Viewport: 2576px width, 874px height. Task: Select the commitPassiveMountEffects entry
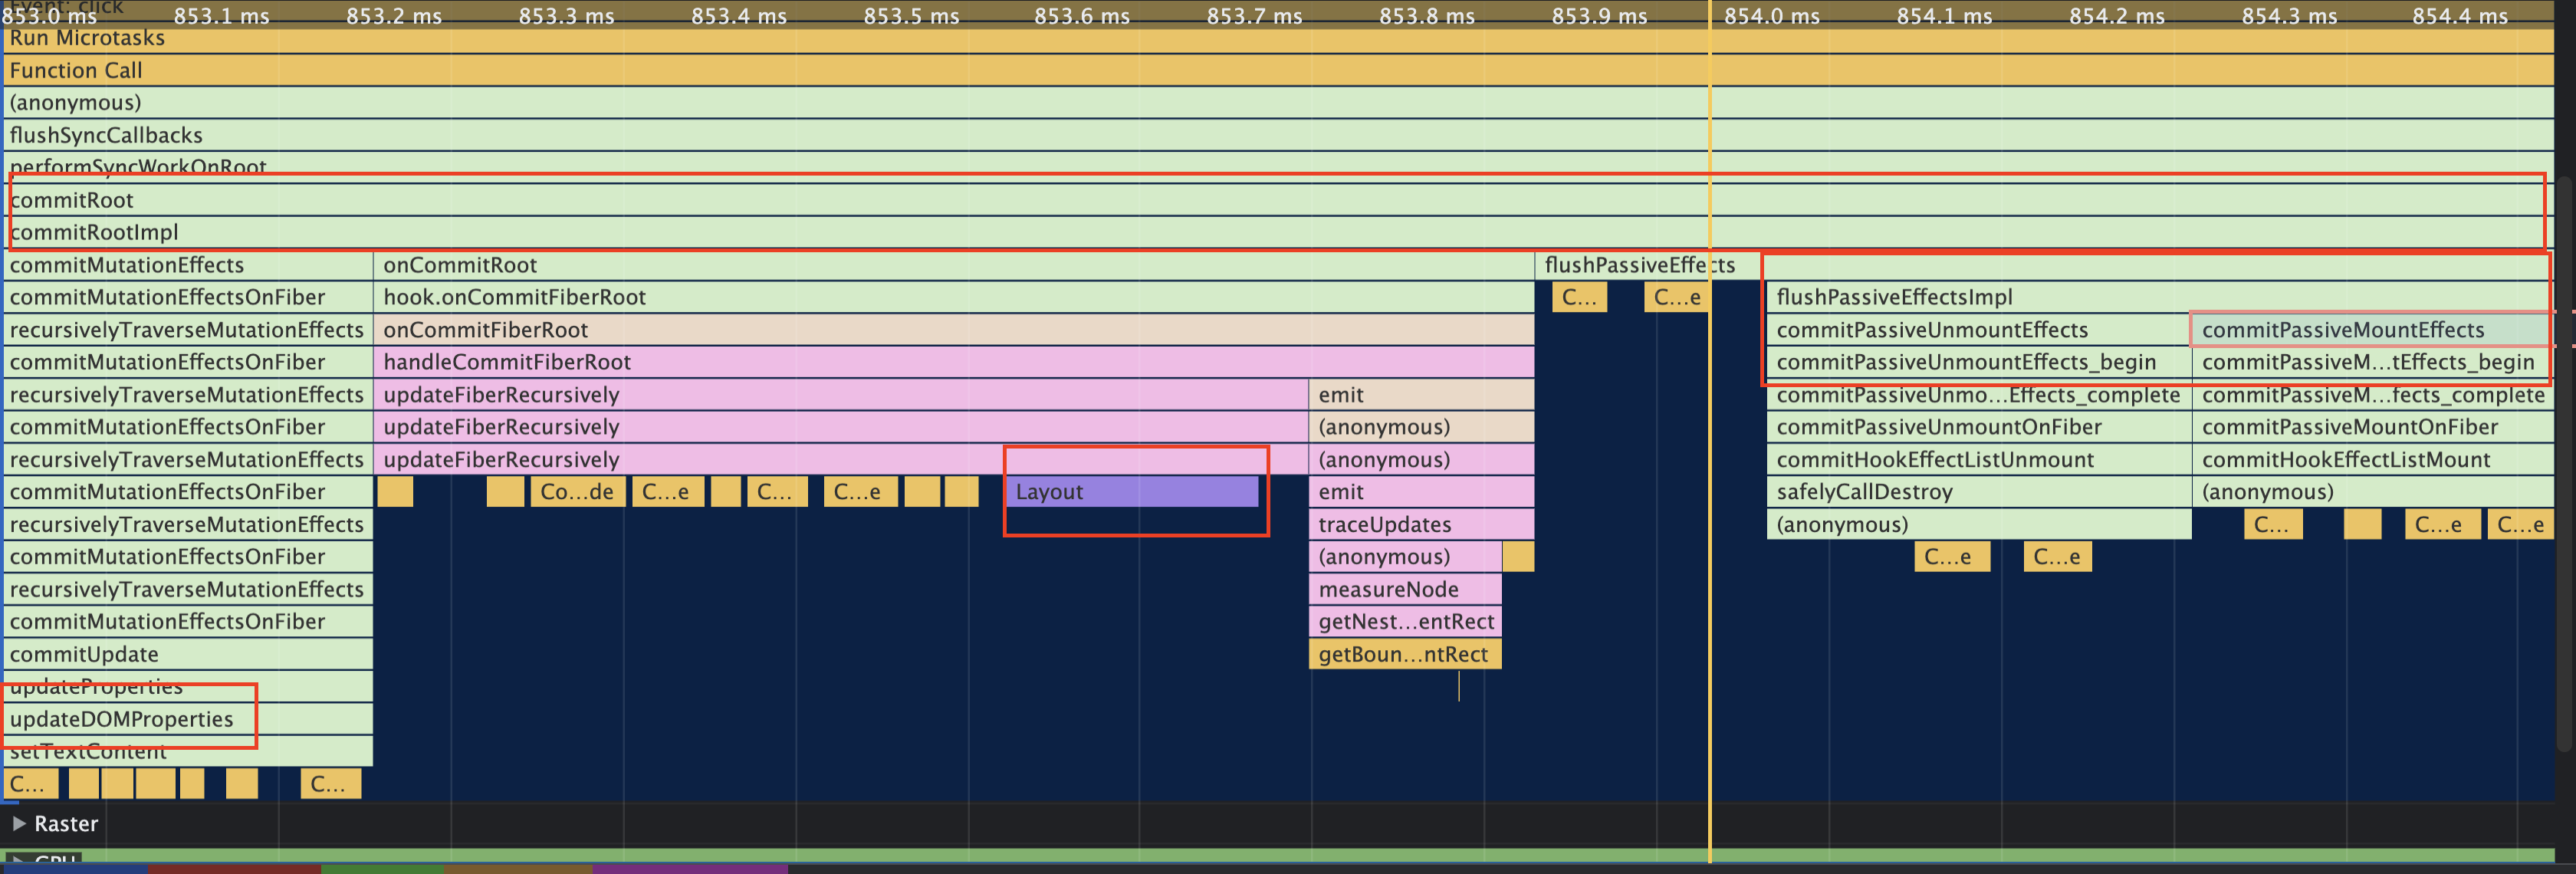[x=2342, y=330]
